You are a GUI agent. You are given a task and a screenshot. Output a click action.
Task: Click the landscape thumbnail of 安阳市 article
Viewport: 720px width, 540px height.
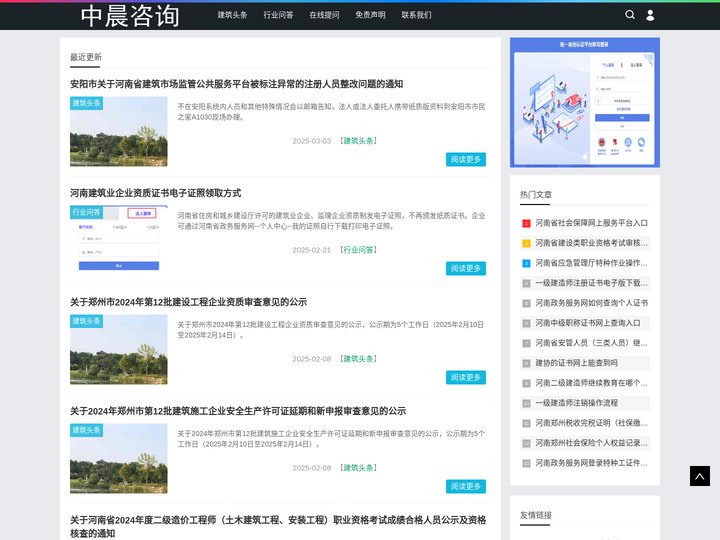(x=118, y=131)
